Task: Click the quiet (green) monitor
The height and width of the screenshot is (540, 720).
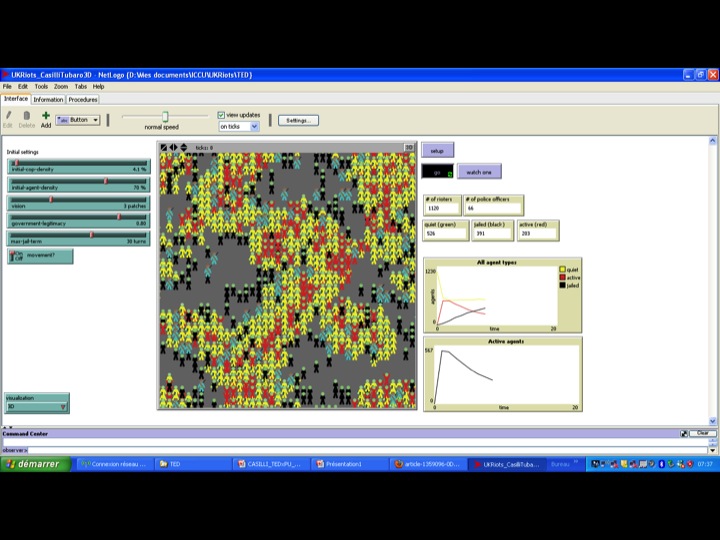Action: (445, 230)
